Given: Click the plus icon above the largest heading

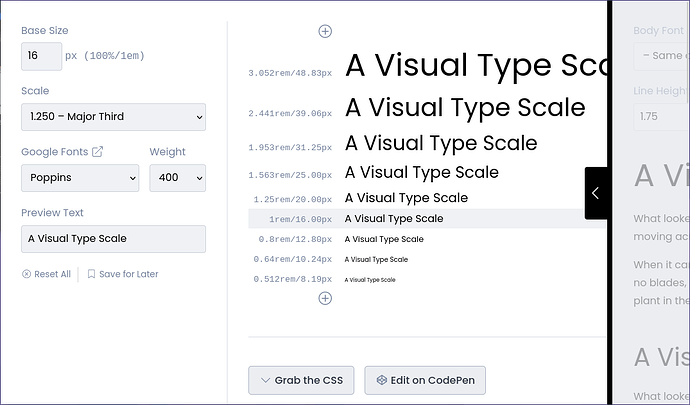Looking at the screenshot, I should pos(325,31).
